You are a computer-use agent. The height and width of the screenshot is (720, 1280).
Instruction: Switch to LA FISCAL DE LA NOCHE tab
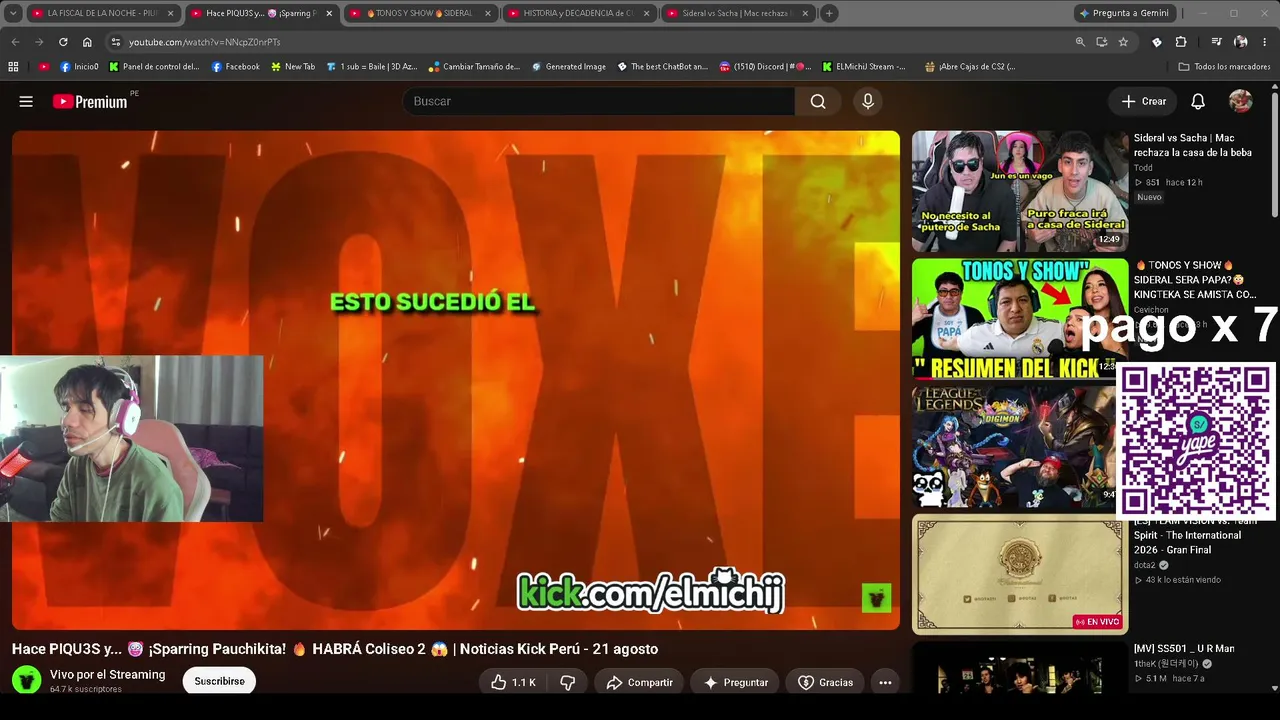103,13
